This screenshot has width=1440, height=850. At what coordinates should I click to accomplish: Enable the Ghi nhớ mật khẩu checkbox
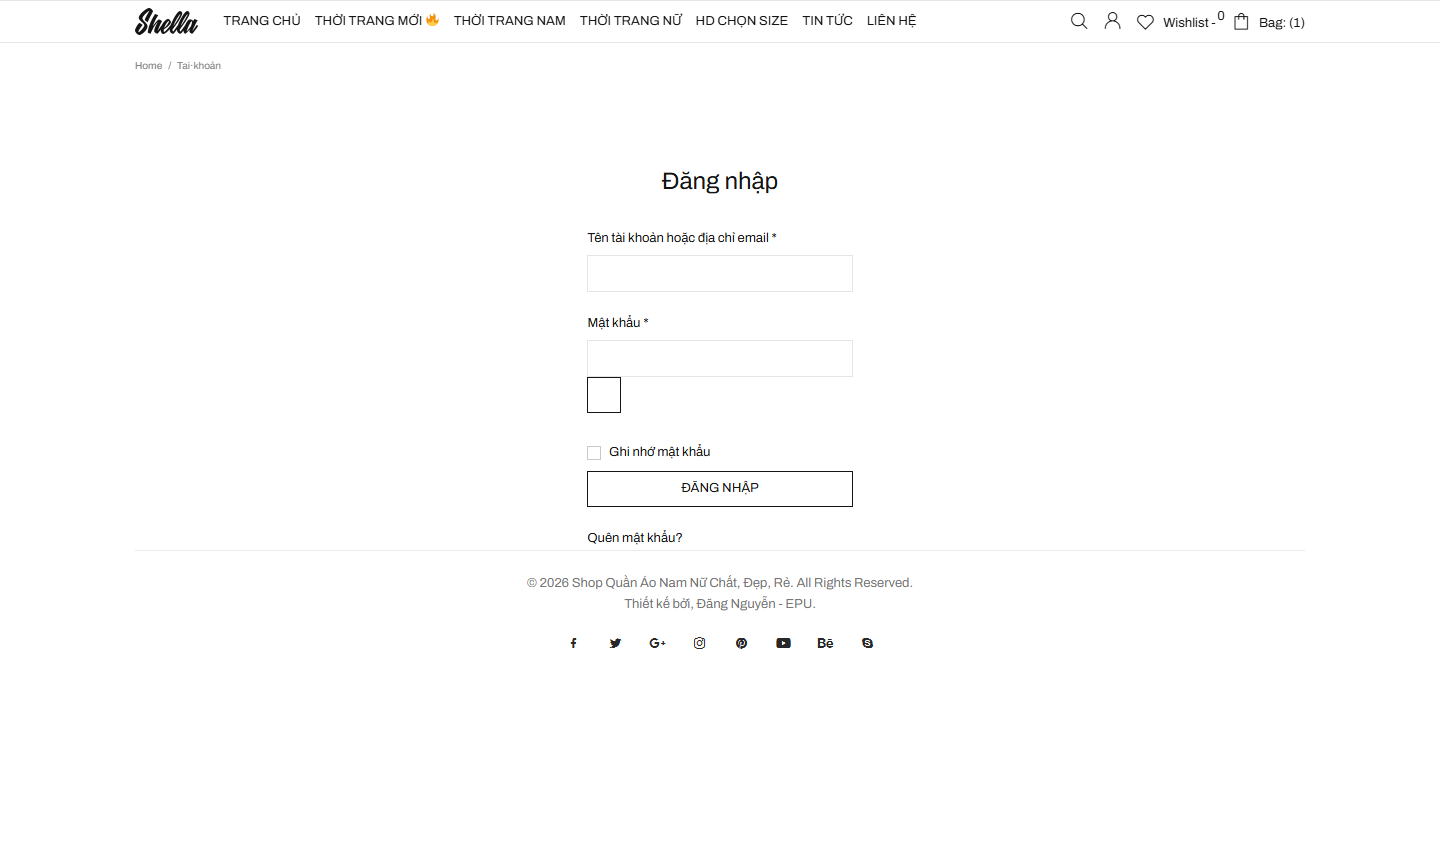(x=594, y=453)
